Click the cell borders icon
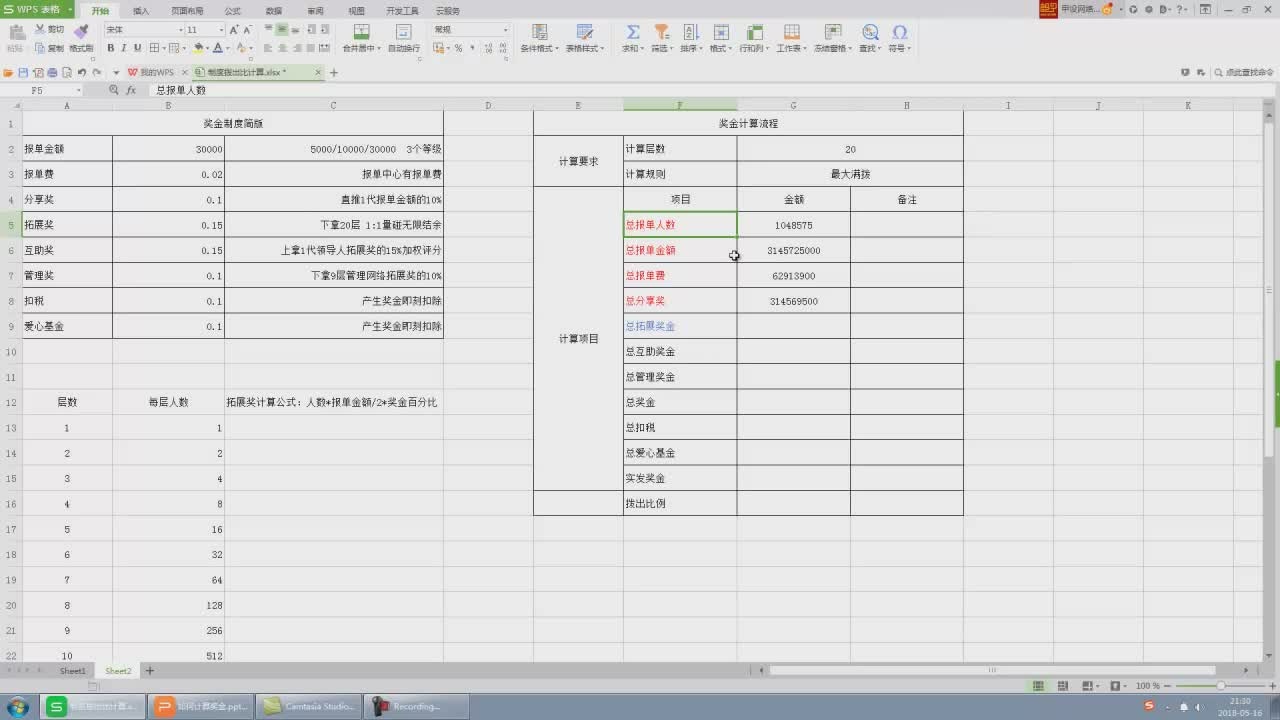This screenshot has height=720, width=1280. click(155, 48)
